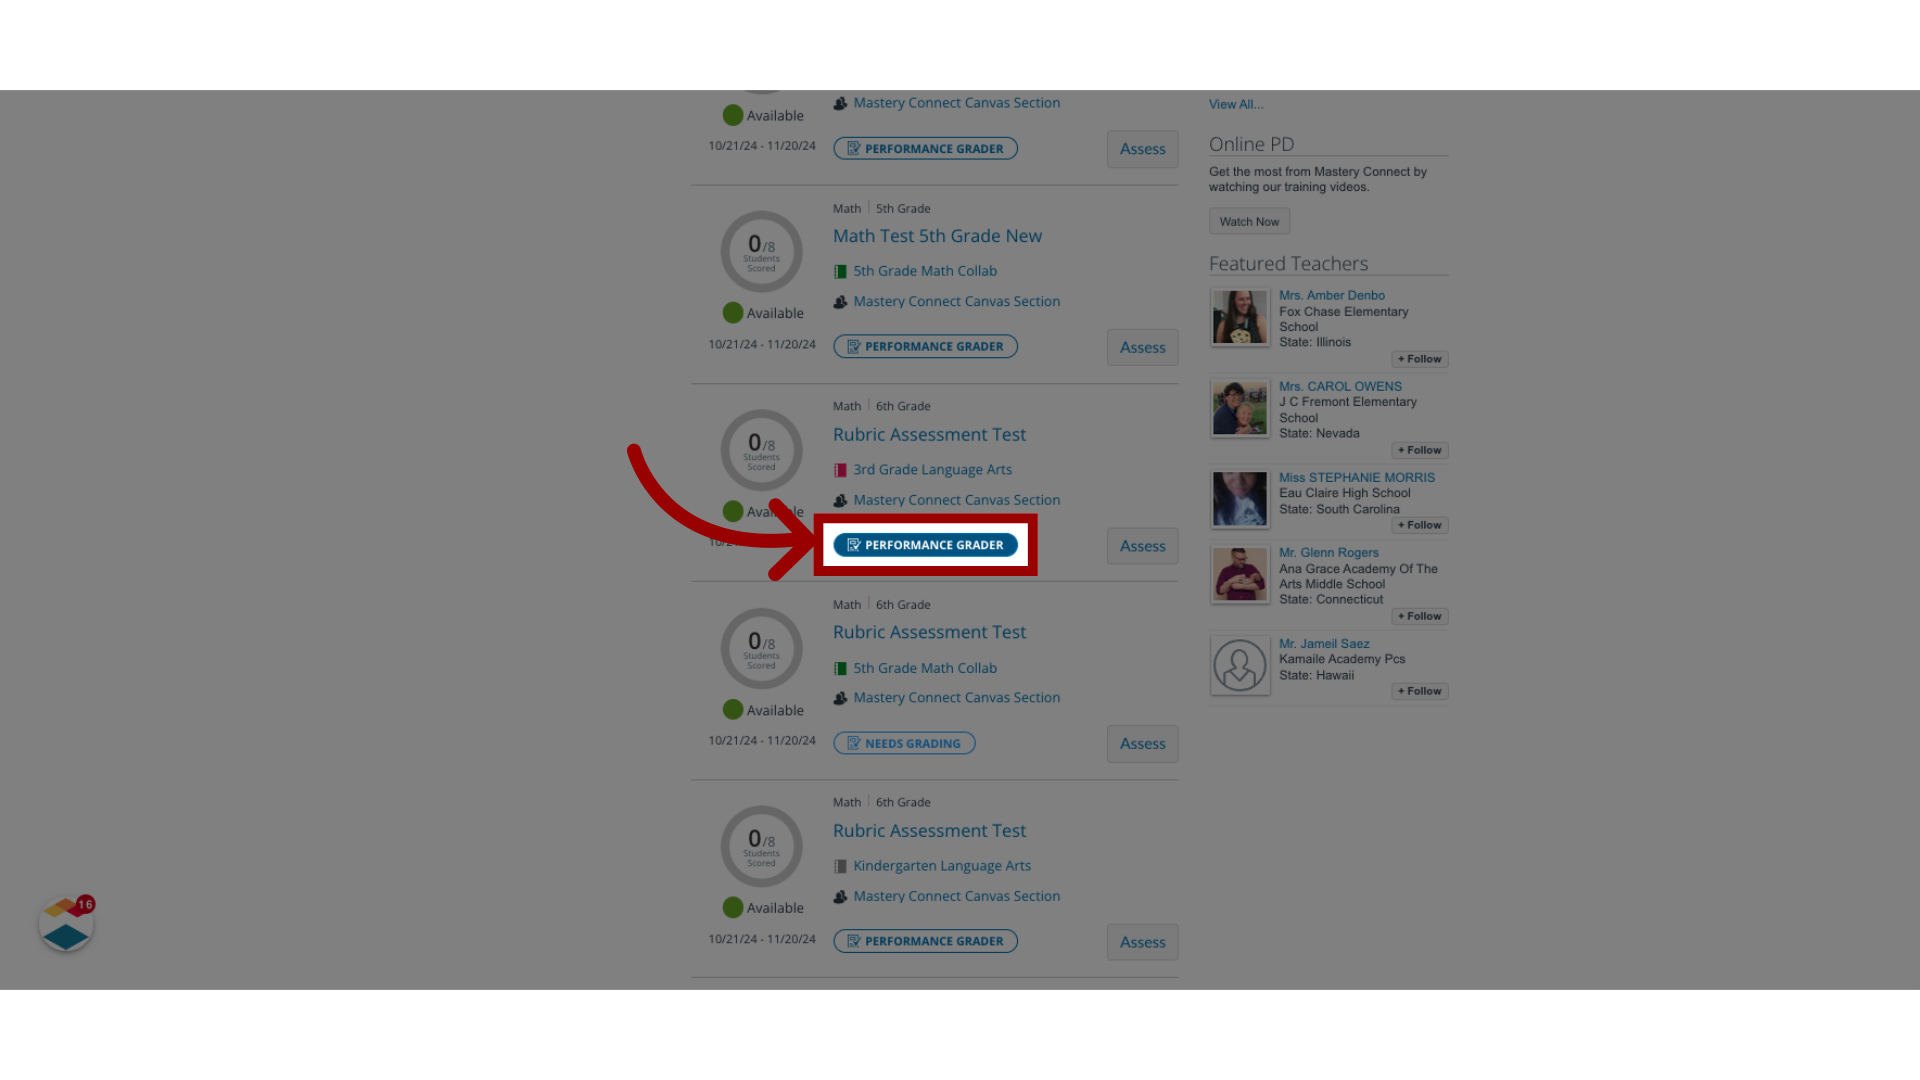Select Watch Now for Online PD training videos
Viewport: 1920px width, 1080px height.
(x=1247, y=220)
